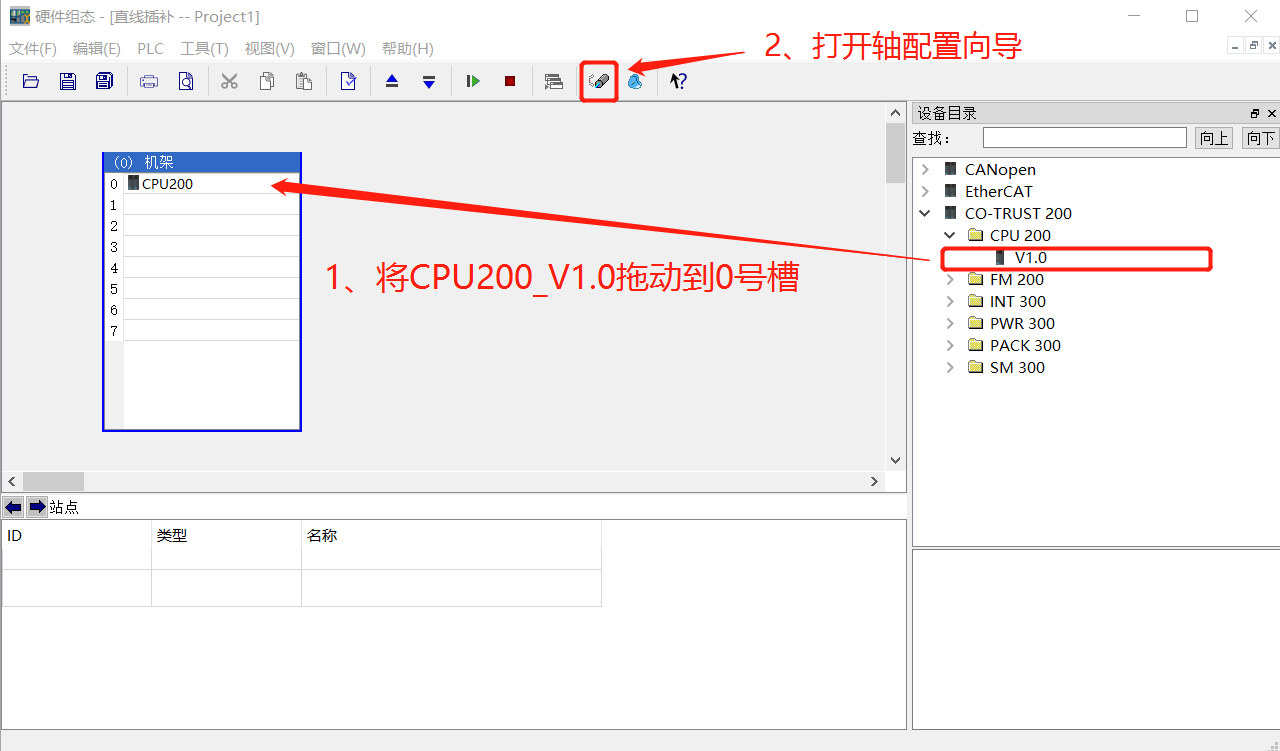Click the ID column header
1280x751 pixels.
(77, 536)
